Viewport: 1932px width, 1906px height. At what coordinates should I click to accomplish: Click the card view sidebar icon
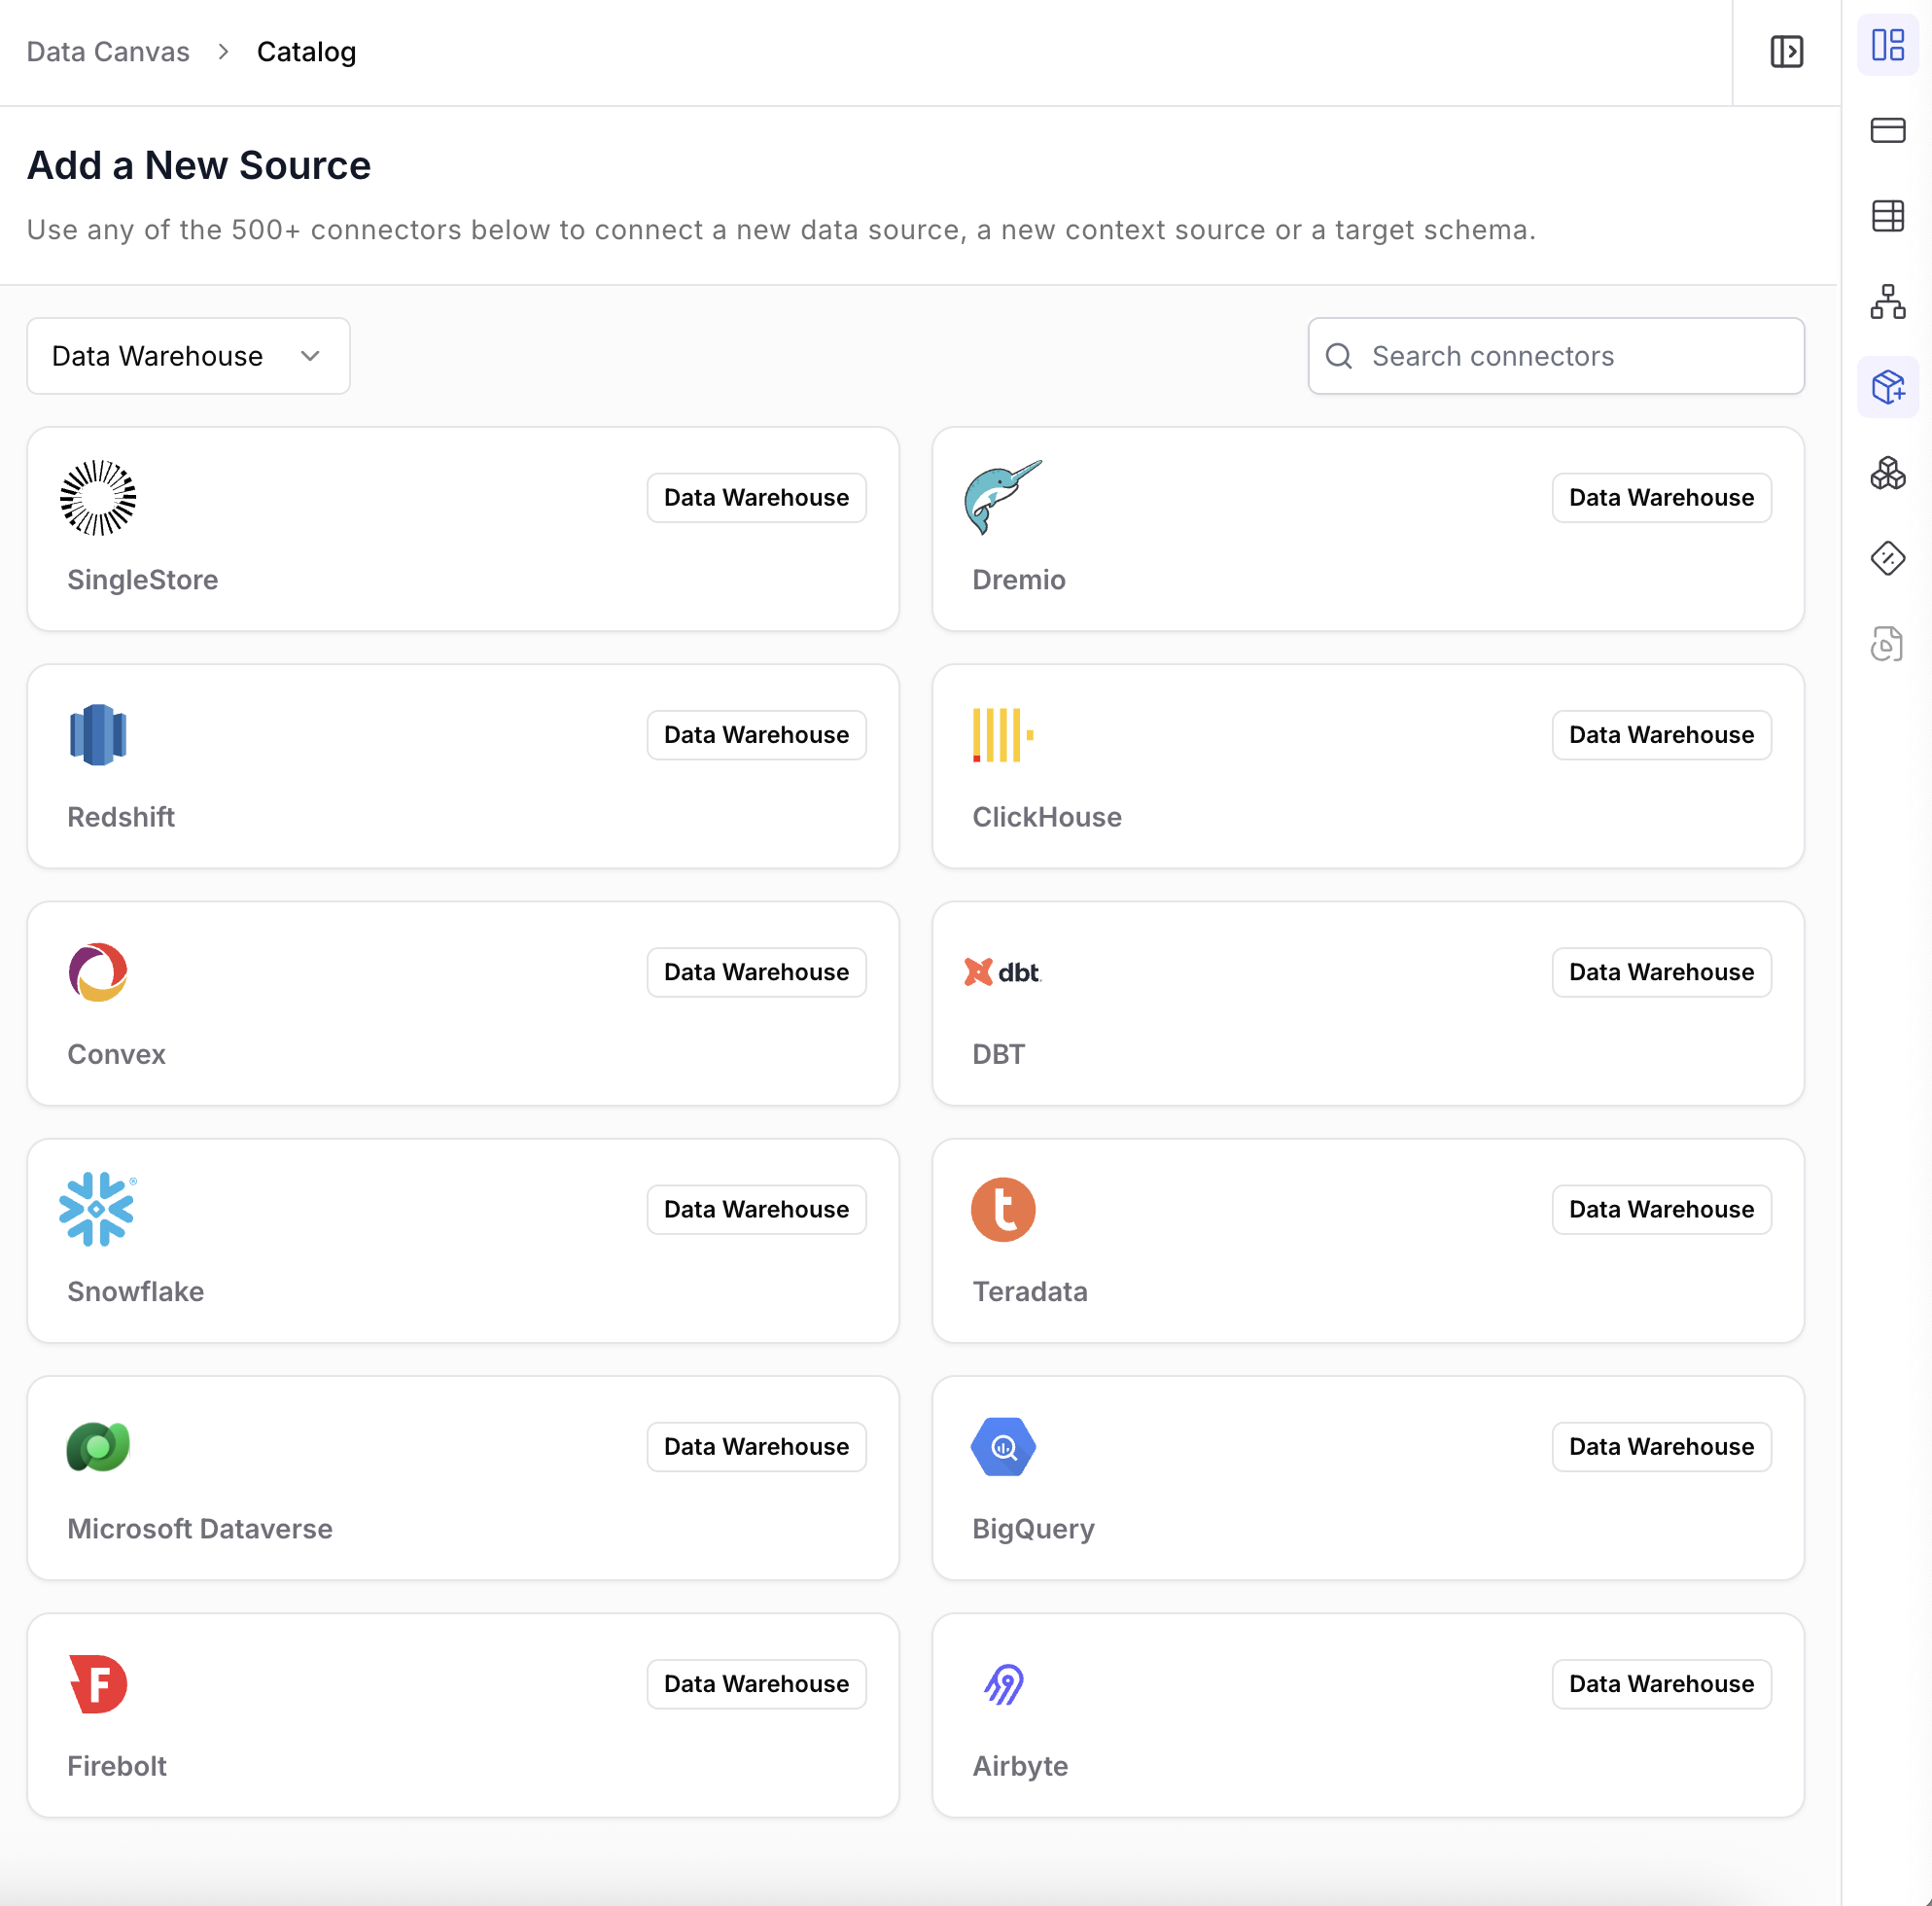1887,130
